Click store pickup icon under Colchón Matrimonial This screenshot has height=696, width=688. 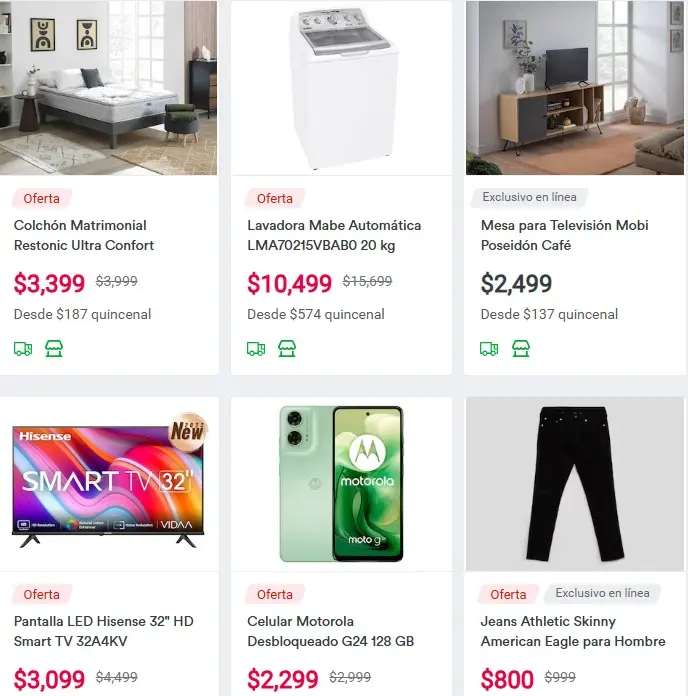pyautogui.click(x=54, y=348)
